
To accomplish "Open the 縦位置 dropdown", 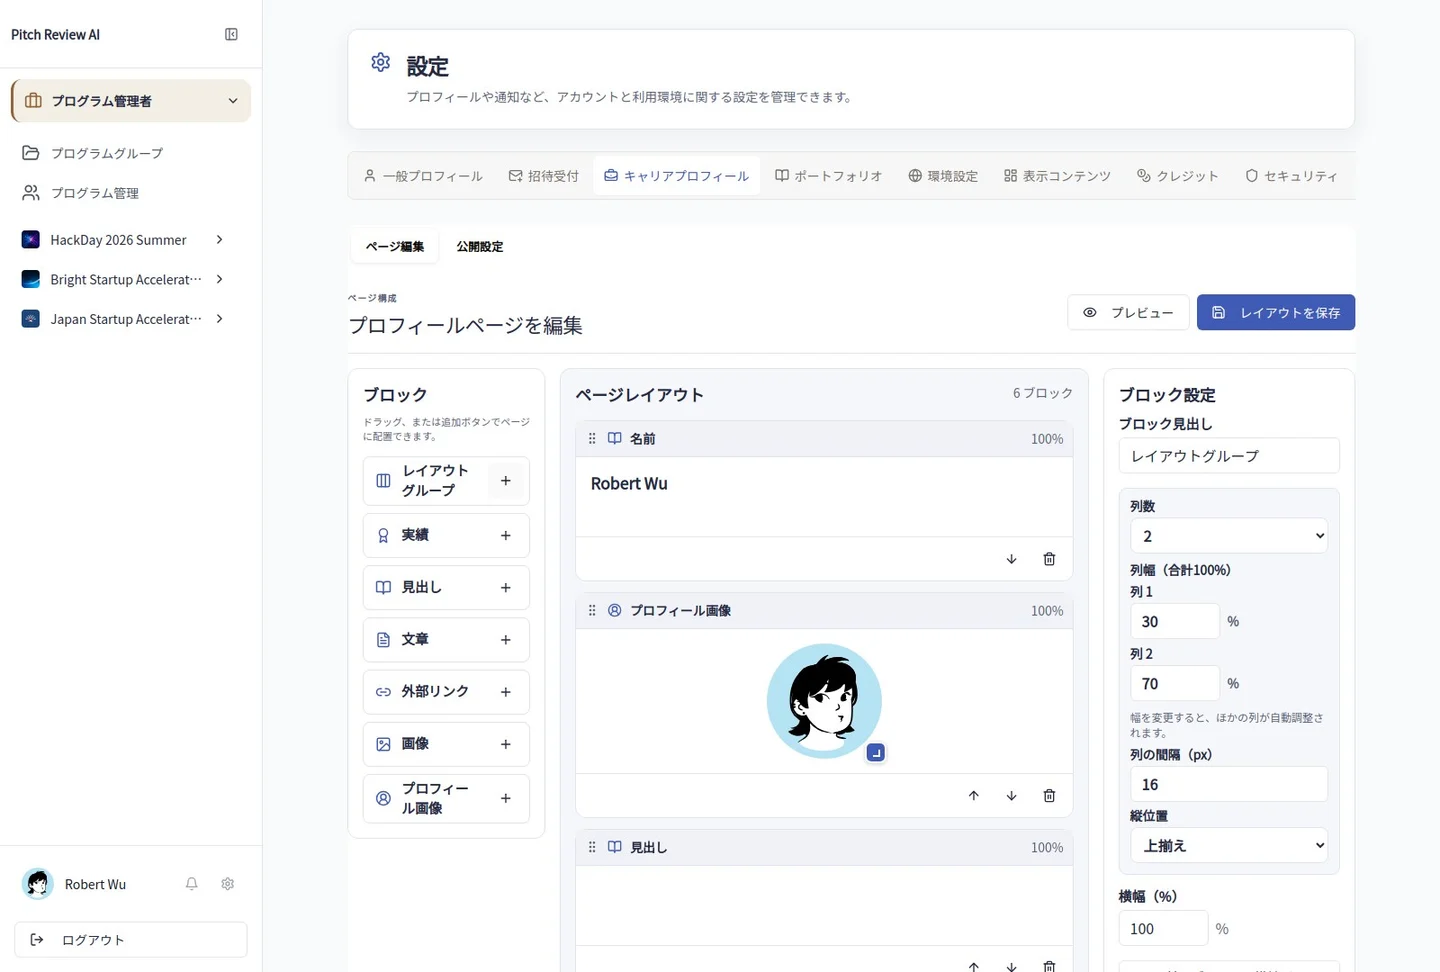I will click(x=1229, y=846).
